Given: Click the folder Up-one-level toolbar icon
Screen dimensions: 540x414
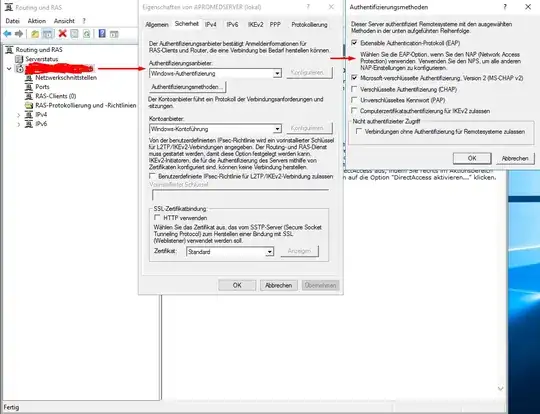Looking at the screenshot, I should [x=35, y=34].
